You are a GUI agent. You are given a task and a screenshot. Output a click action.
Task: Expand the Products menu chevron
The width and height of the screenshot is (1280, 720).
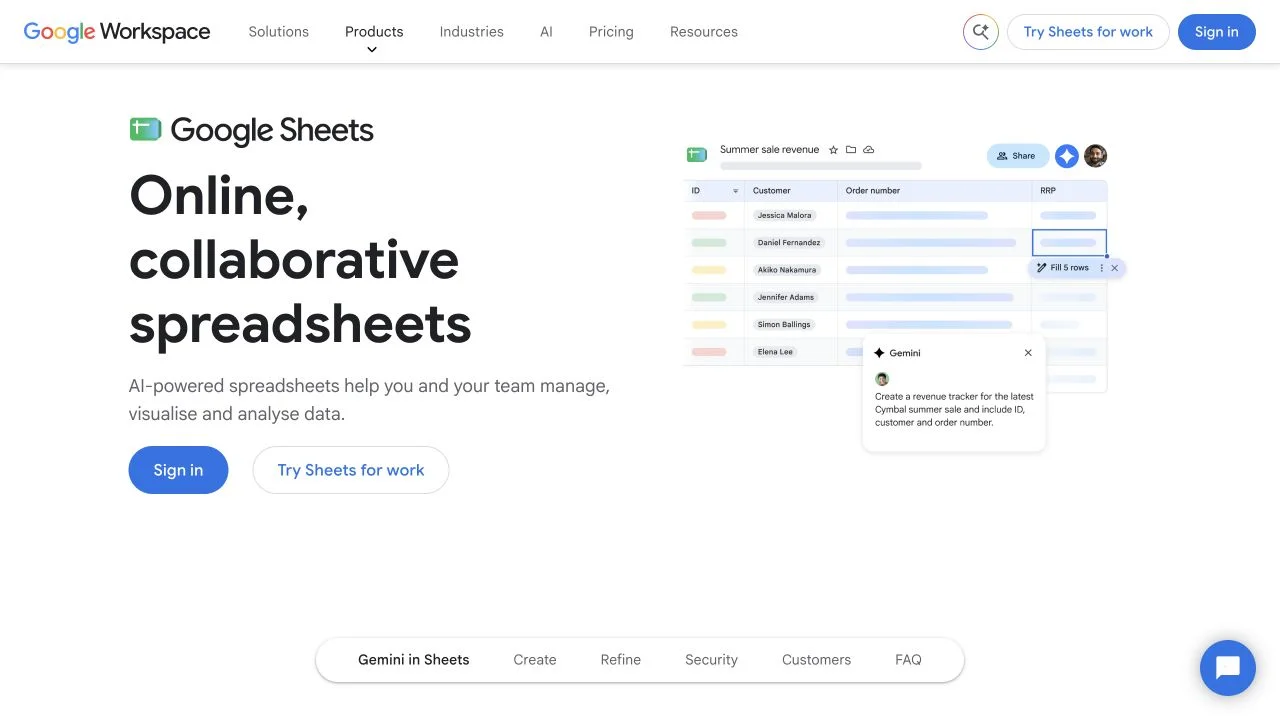372,49
